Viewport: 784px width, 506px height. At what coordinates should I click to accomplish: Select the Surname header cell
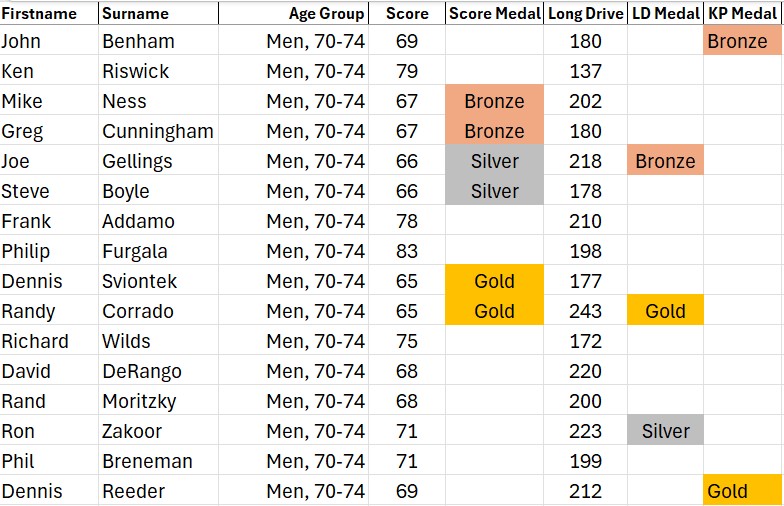coord(135,14)
